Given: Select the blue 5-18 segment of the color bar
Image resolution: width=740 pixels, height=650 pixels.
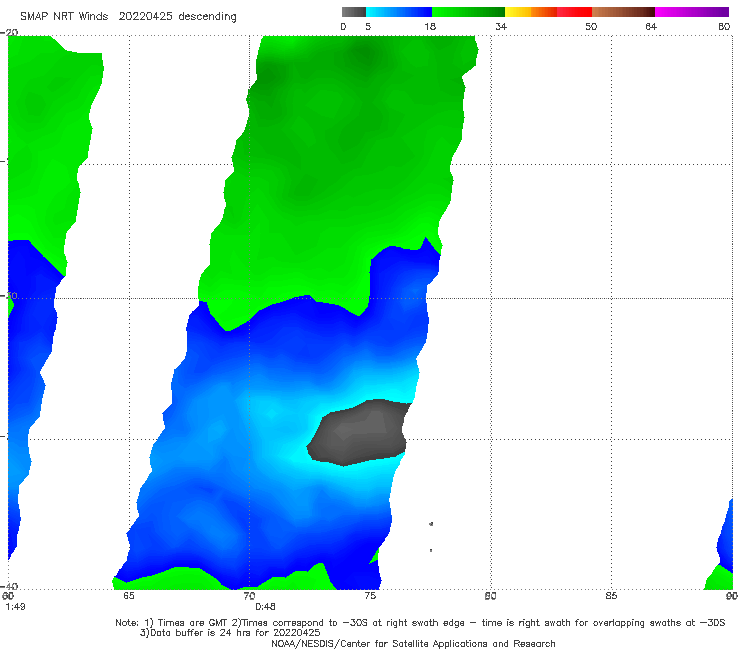Looking at the screenshot, I should [399, 12].
